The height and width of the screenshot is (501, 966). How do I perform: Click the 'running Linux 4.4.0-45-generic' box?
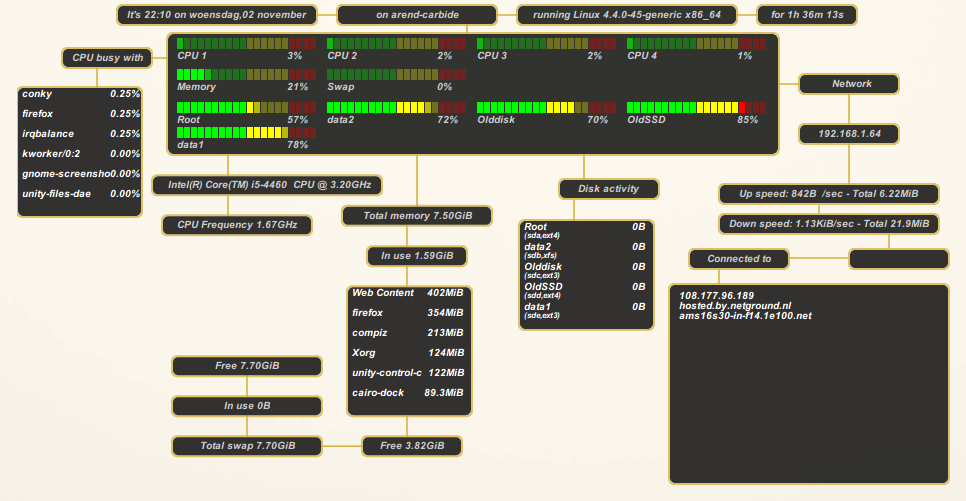coord(627,15)
